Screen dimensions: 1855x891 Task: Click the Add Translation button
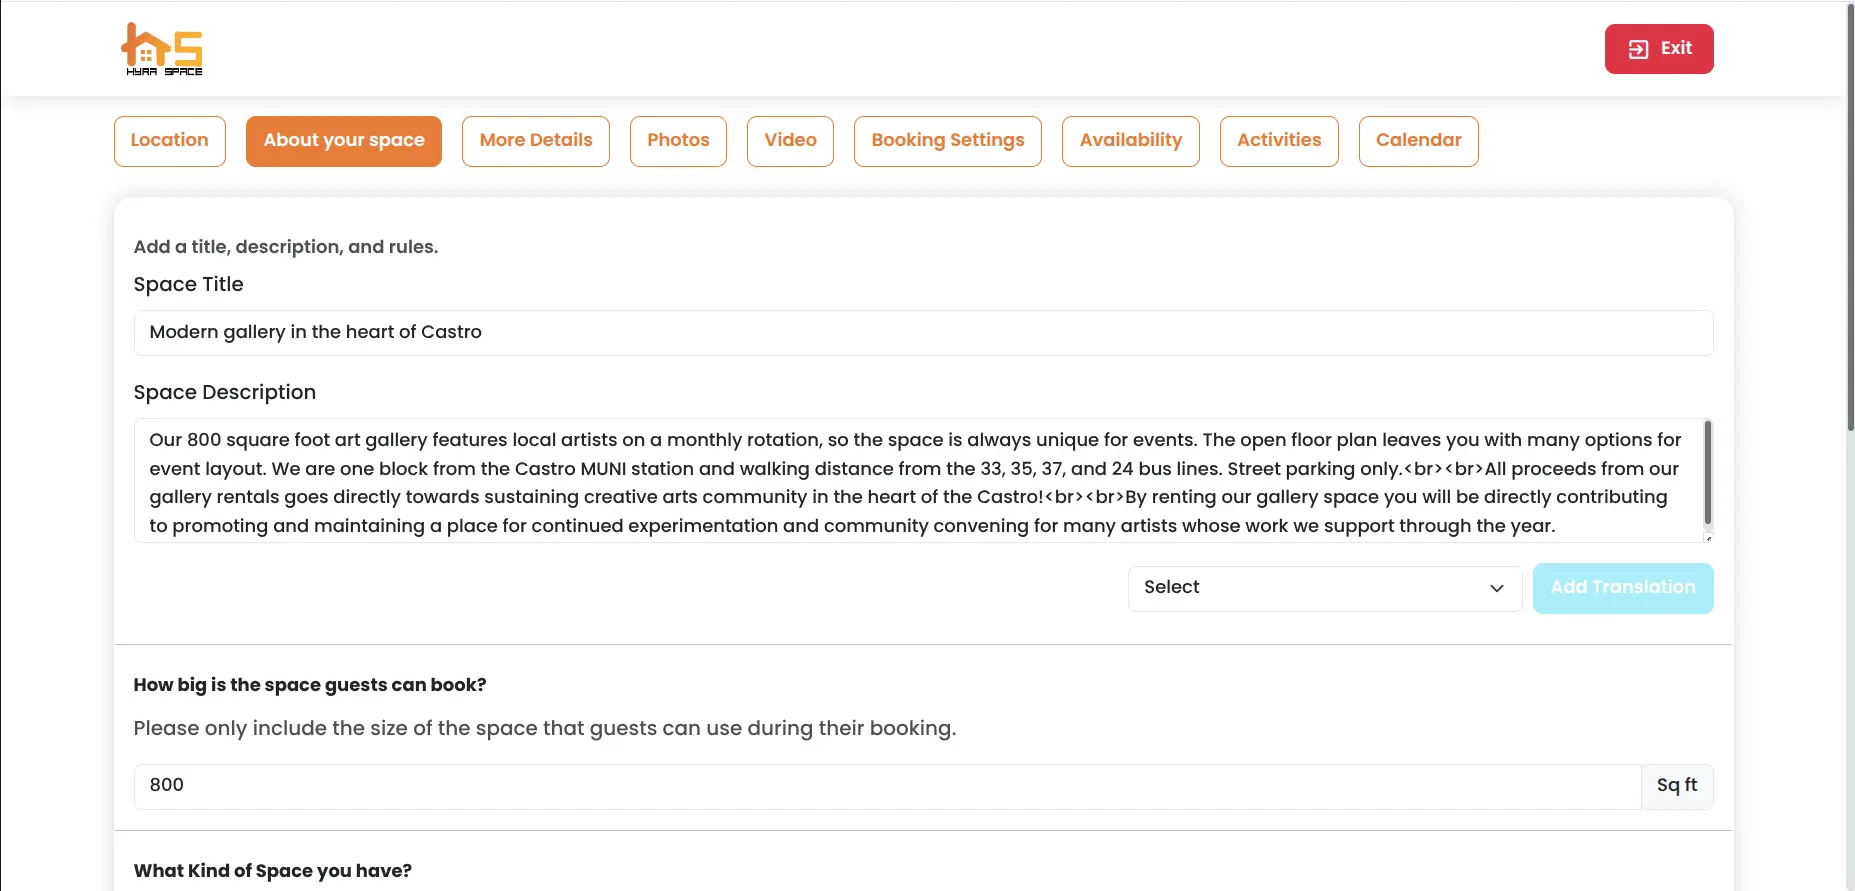1622,588
